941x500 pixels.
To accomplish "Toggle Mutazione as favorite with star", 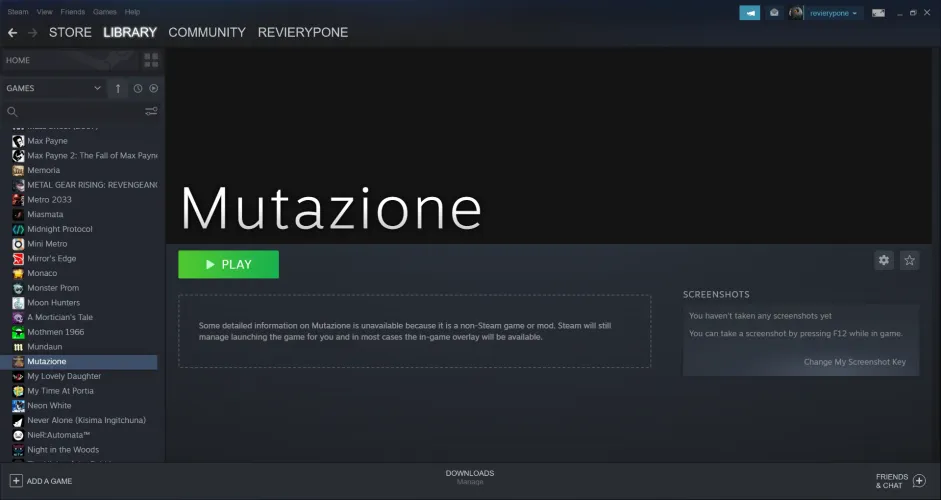I will (x=909, y=260).
